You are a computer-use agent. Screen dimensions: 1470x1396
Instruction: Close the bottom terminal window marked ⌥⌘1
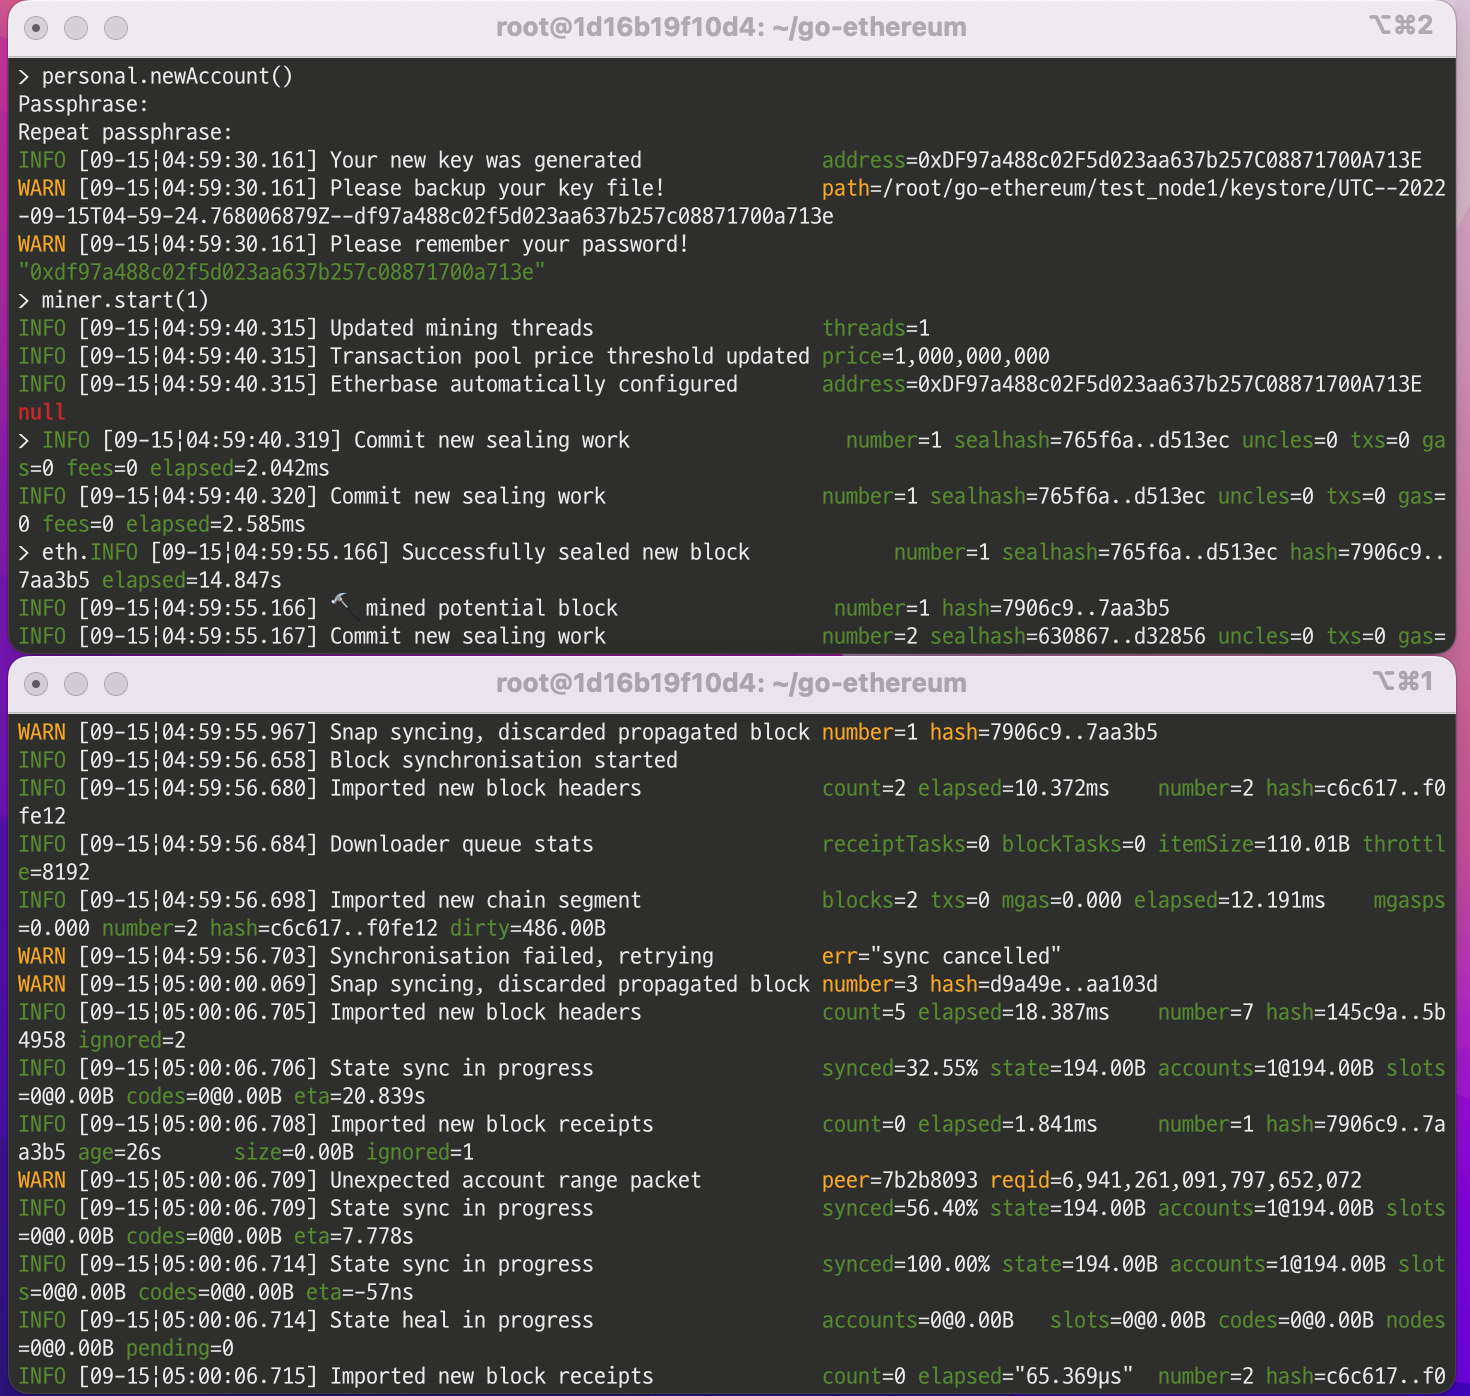[x=36, y=684]
